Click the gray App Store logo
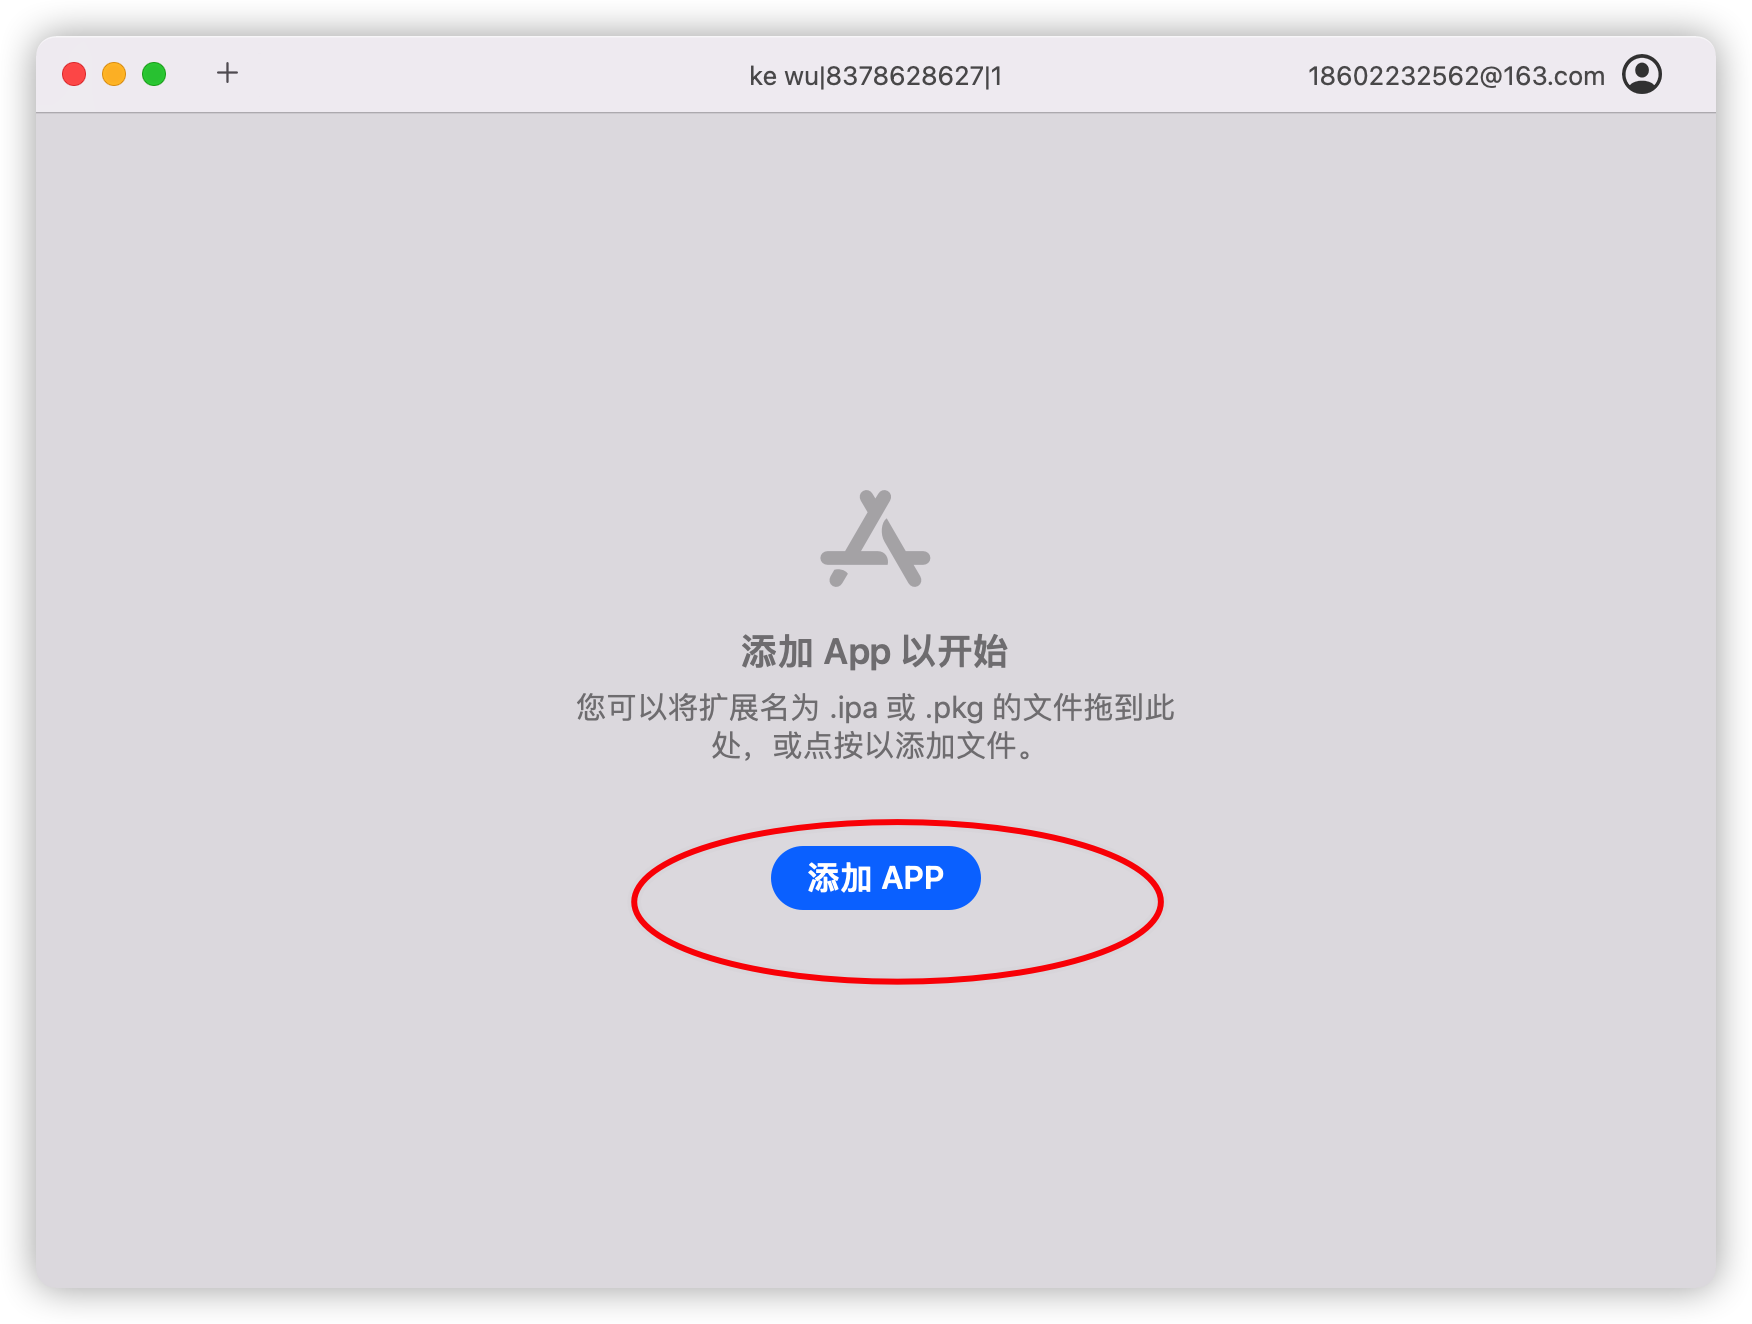 (x=875, y=538)
